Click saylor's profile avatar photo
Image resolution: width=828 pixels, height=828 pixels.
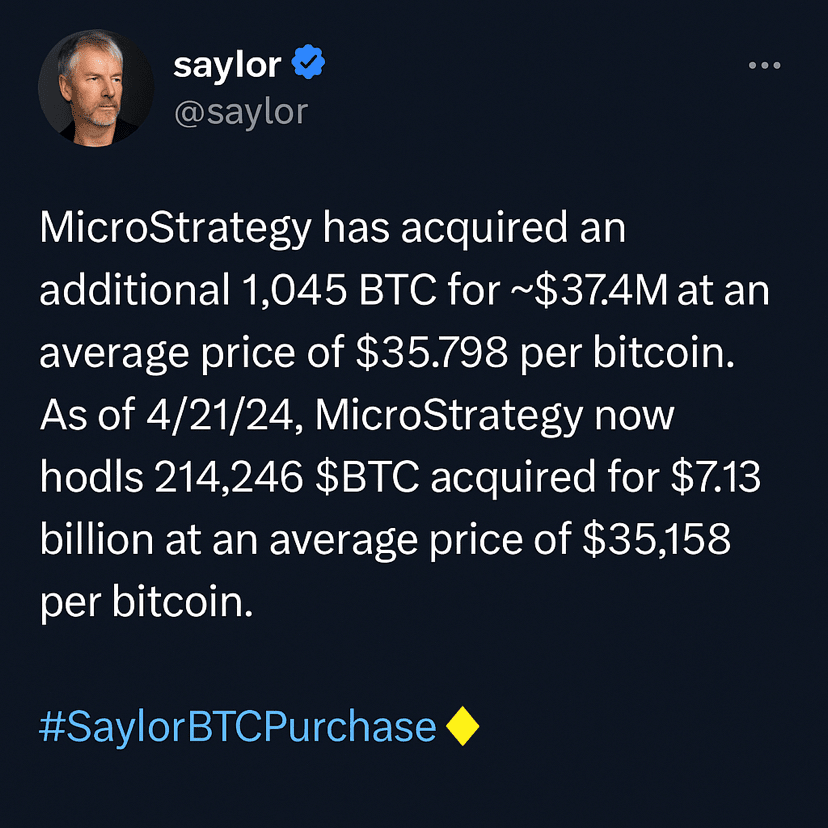[x=95, y=87]
